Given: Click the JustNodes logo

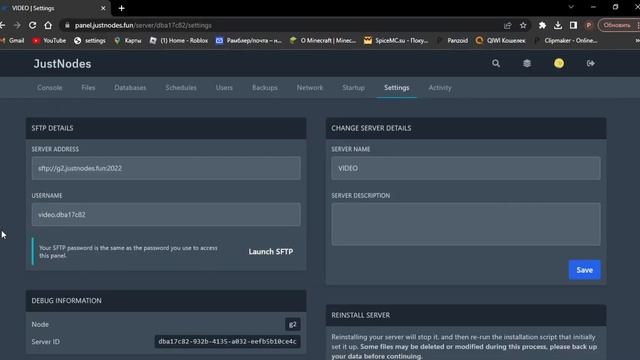Looking at the screenshot, I should tap(62, 64).
